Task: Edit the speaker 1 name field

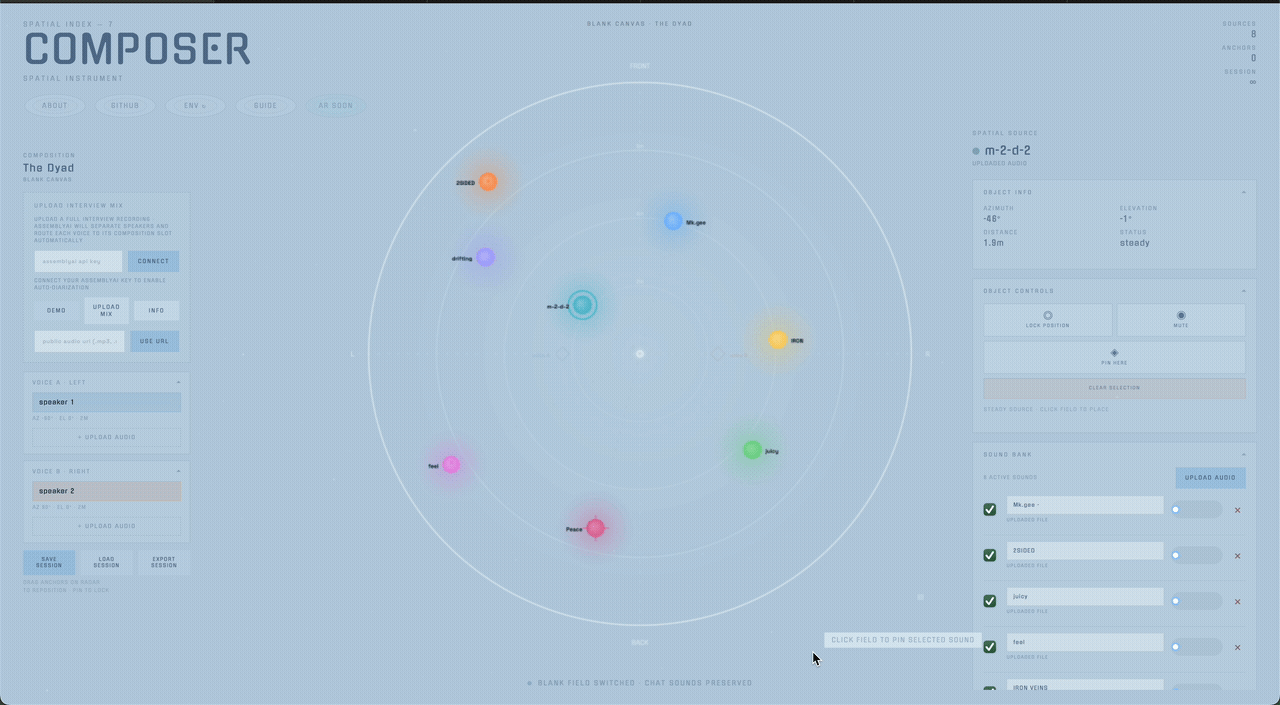Action: 107,402
